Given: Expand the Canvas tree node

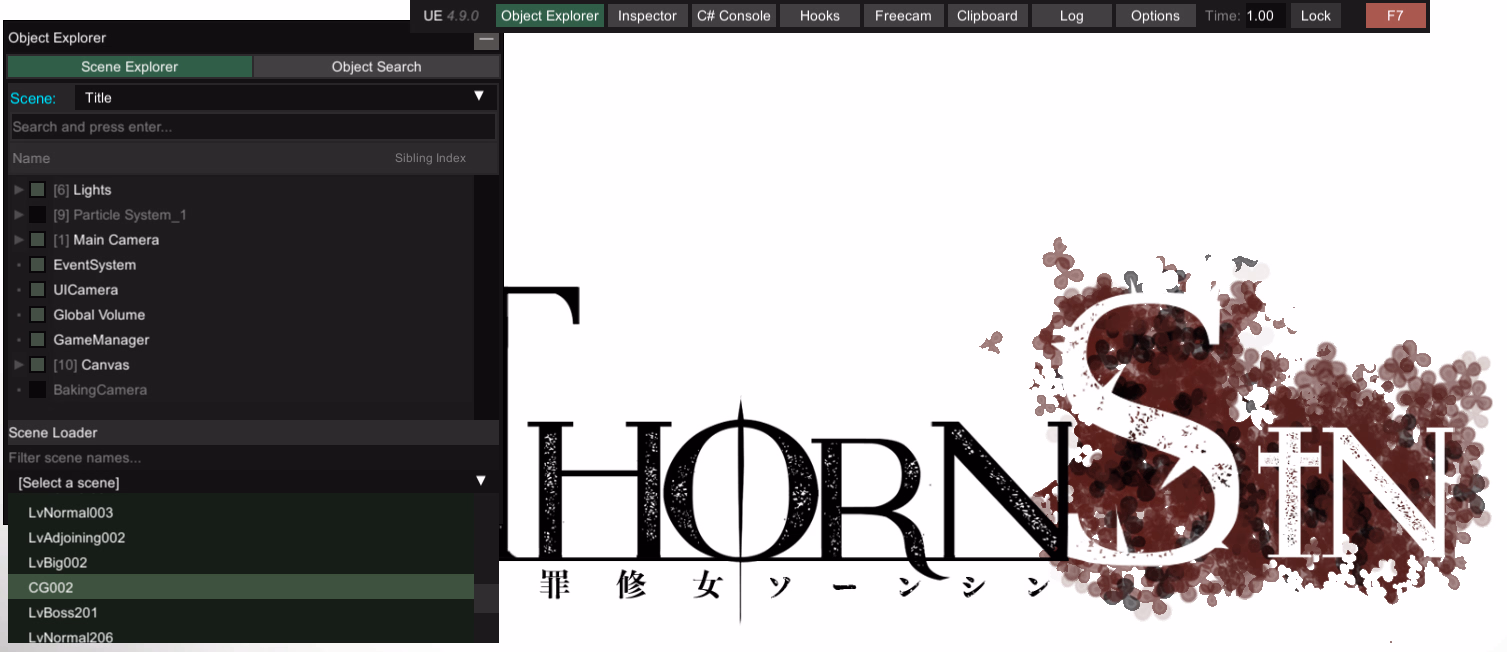Looking at the screenshot, I should click(x=19, y=365).
